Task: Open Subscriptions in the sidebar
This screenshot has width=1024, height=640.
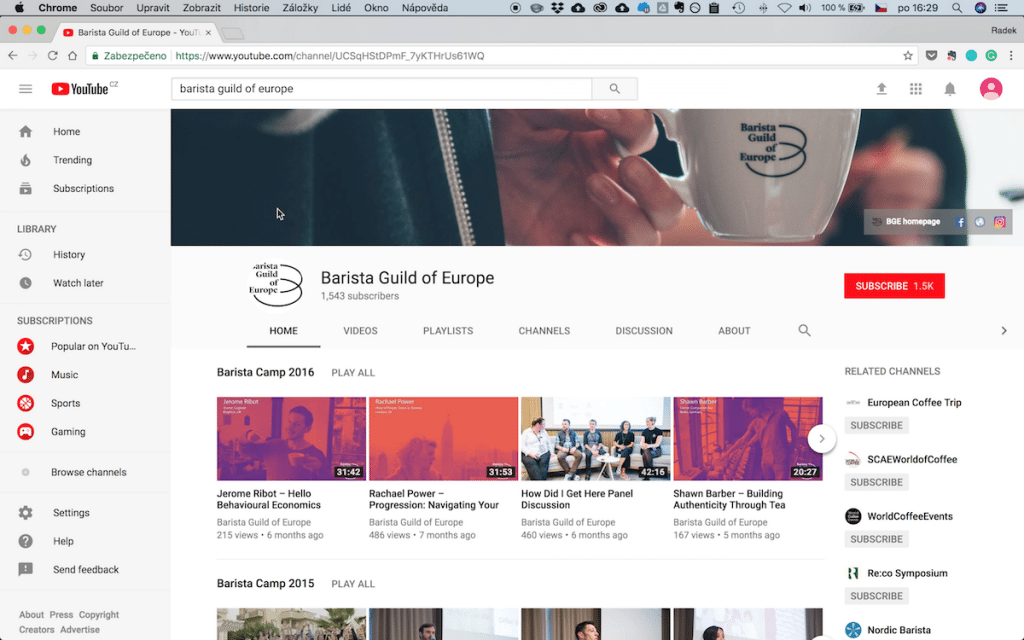Action: pos(85,189)
